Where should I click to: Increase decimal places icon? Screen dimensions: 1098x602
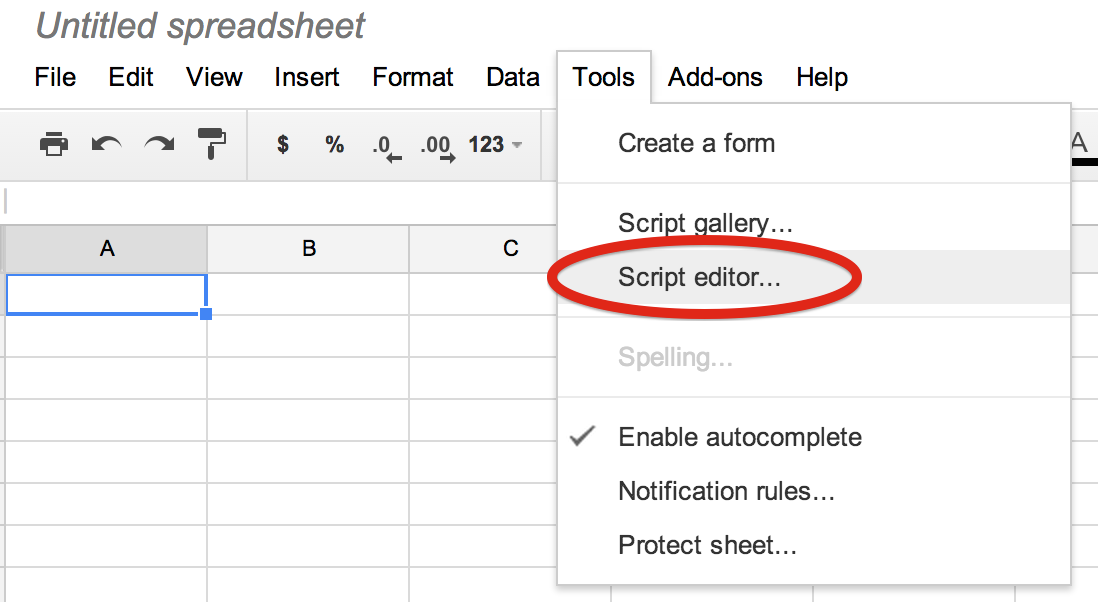(437, 147)
